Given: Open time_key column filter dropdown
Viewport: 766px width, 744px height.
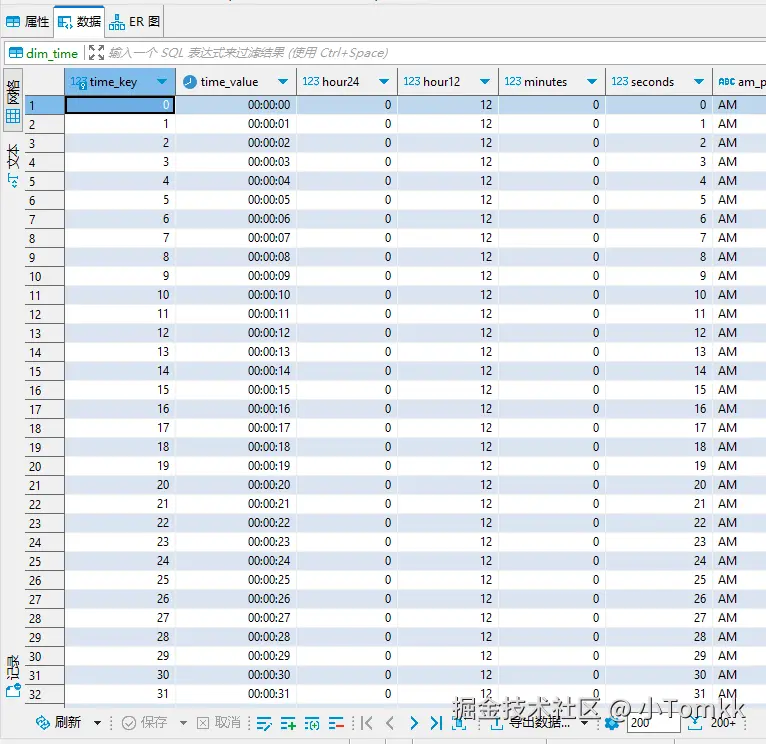Looking at the screenshot, I should (x=162, y=82).
